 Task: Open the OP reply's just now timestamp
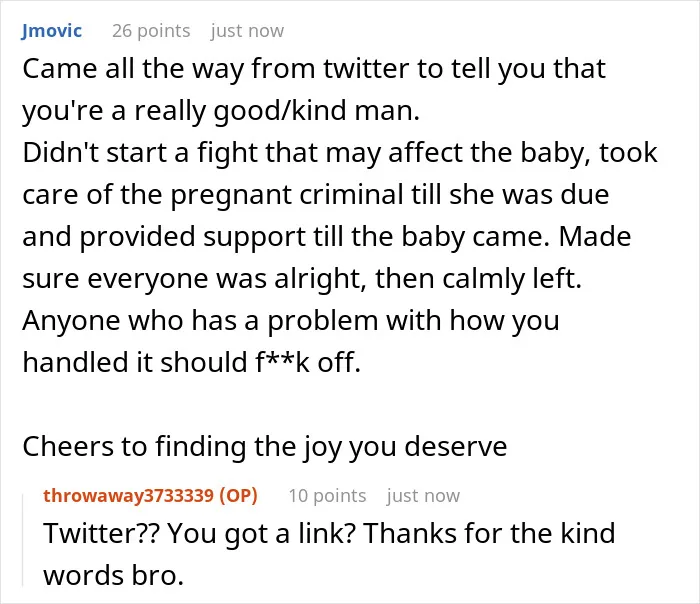point(423,496)
